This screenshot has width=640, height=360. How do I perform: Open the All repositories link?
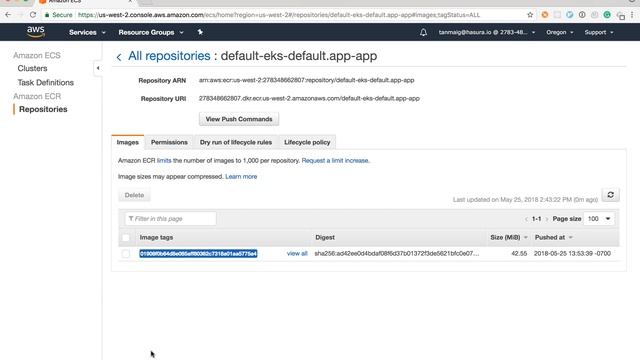169,56
